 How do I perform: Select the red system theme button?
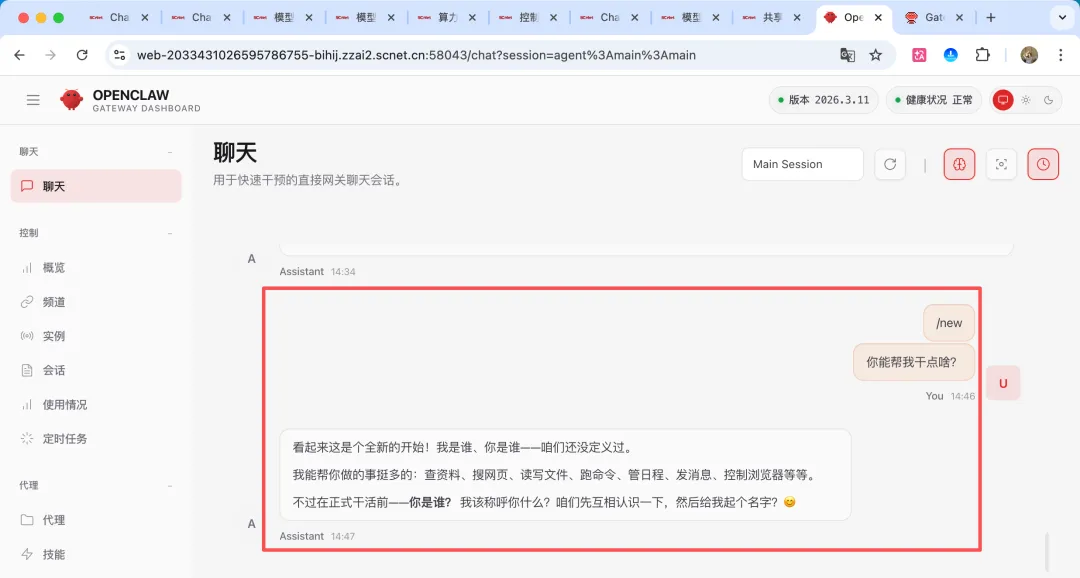coord(1003,100)
